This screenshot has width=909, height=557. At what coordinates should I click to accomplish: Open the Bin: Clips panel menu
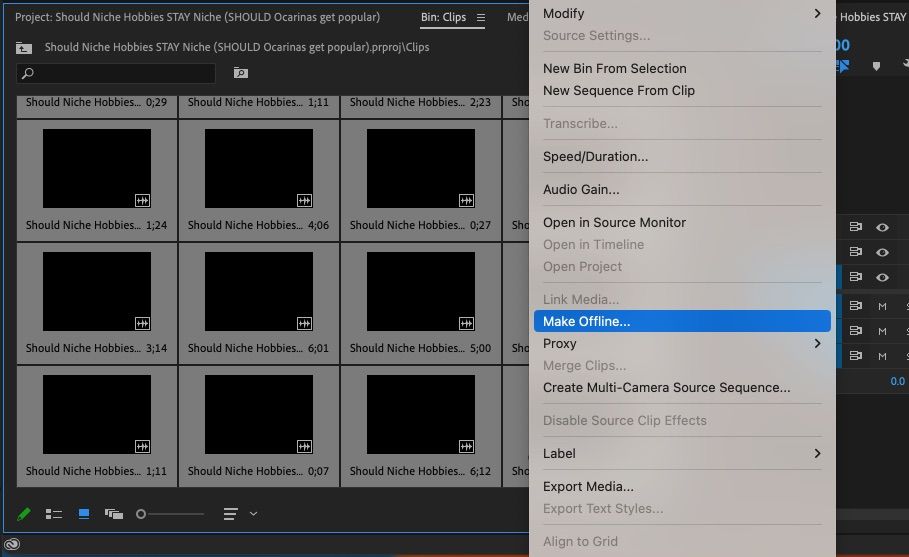pos(481,17)
